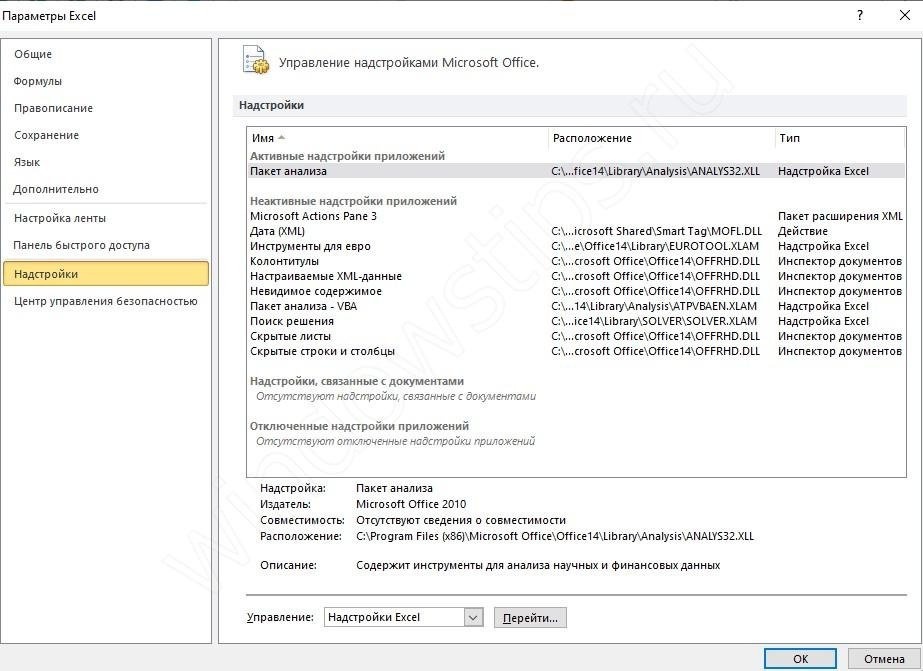Screen dimensions: 923x671
Task: Confirm with the OK button
Action: click(800, 659)
